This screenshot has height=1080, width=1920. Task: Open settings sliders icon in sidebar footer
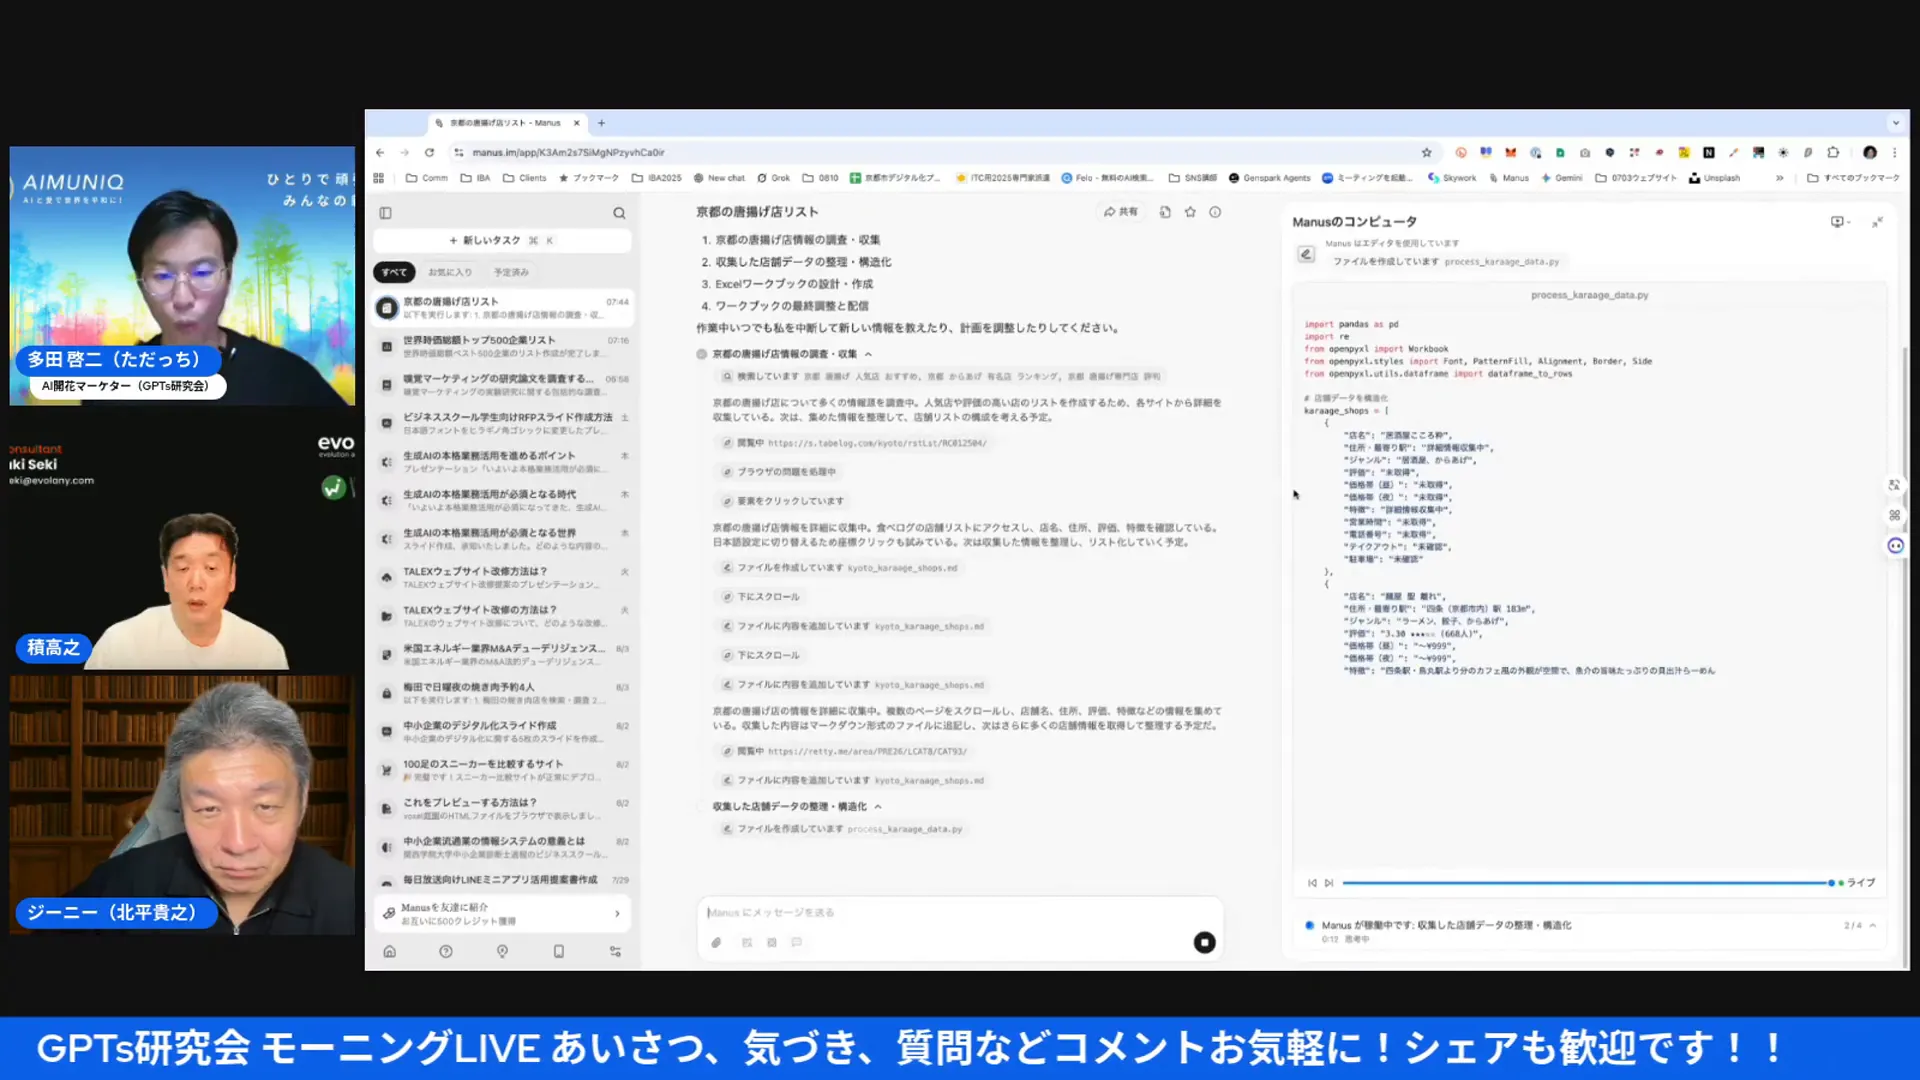click(x=615, y=951)
